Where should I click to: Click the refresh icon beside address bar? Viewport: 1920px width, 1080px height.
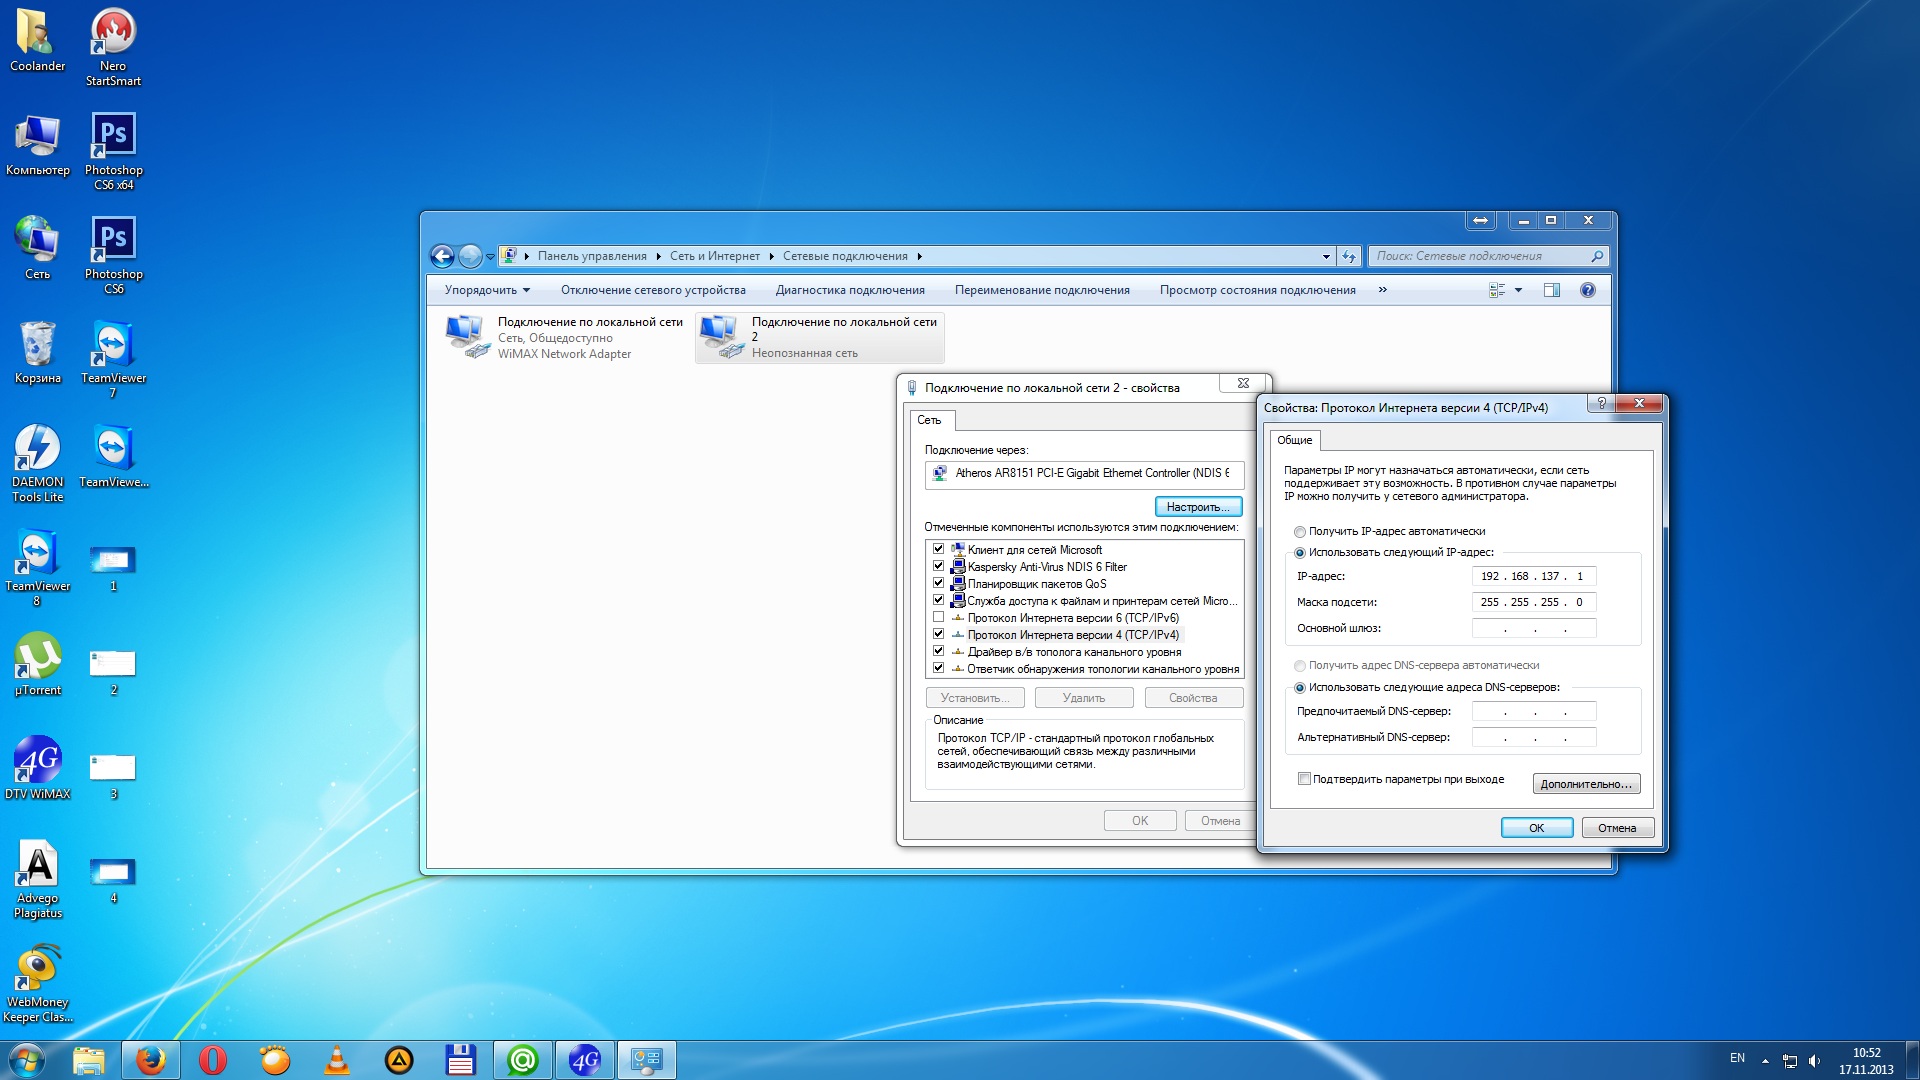(x=1349, y=256)
